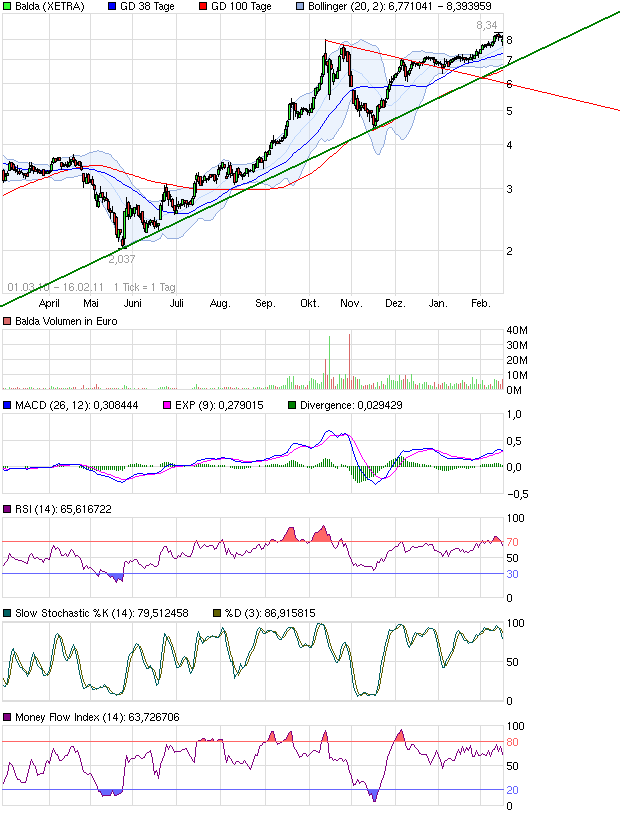Viewport: 620px width, 814px height.
Task: Click the Money Flow Index legend swatch
Action: click(7, 717)
